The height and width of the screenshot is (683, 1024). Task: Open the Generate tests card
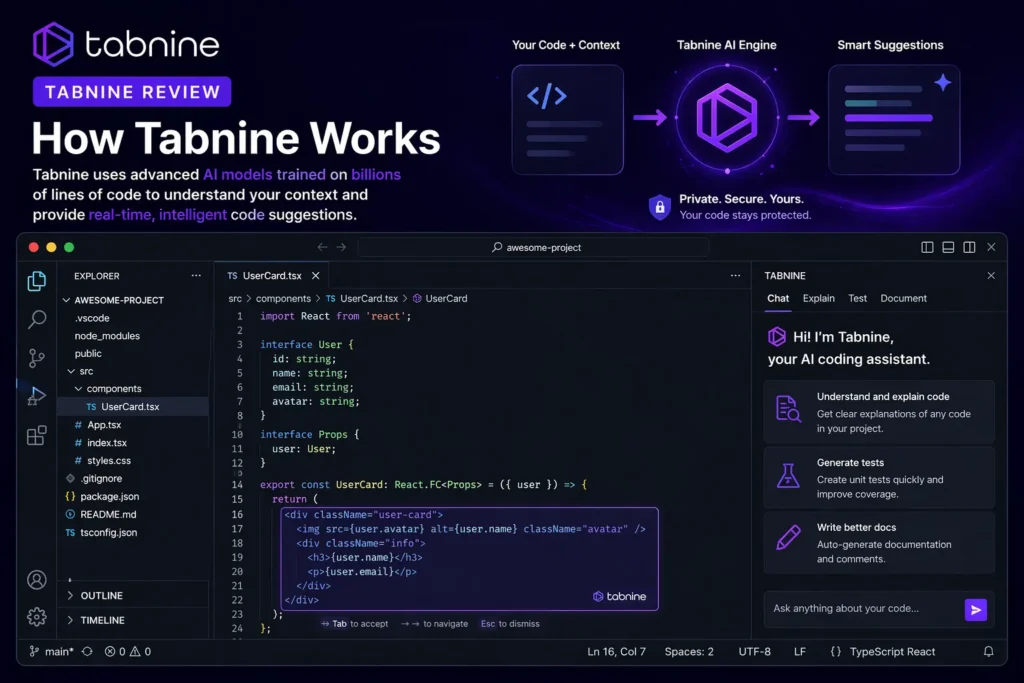[879, 478]
